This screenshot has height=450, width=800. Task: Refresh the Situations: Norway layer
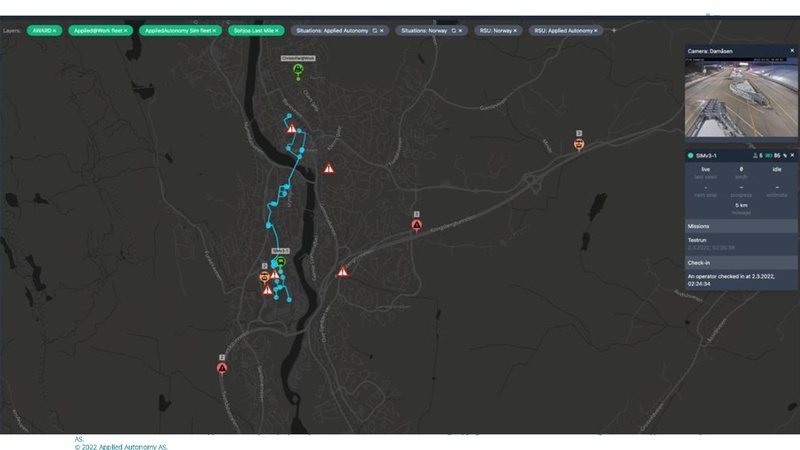point(453,31)
